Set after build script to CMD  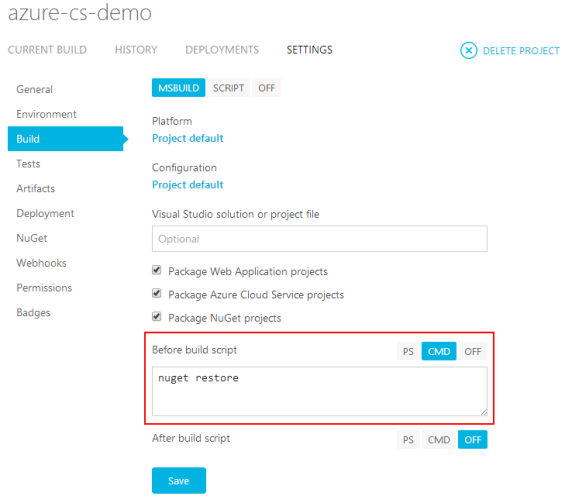point(439,440)
